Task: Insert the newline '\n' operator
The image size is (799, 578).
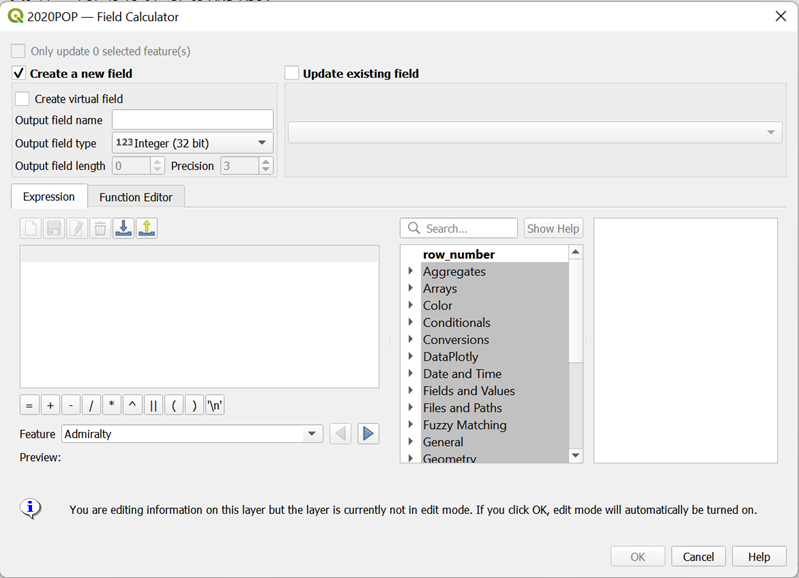Action: [x=215, y=405]
